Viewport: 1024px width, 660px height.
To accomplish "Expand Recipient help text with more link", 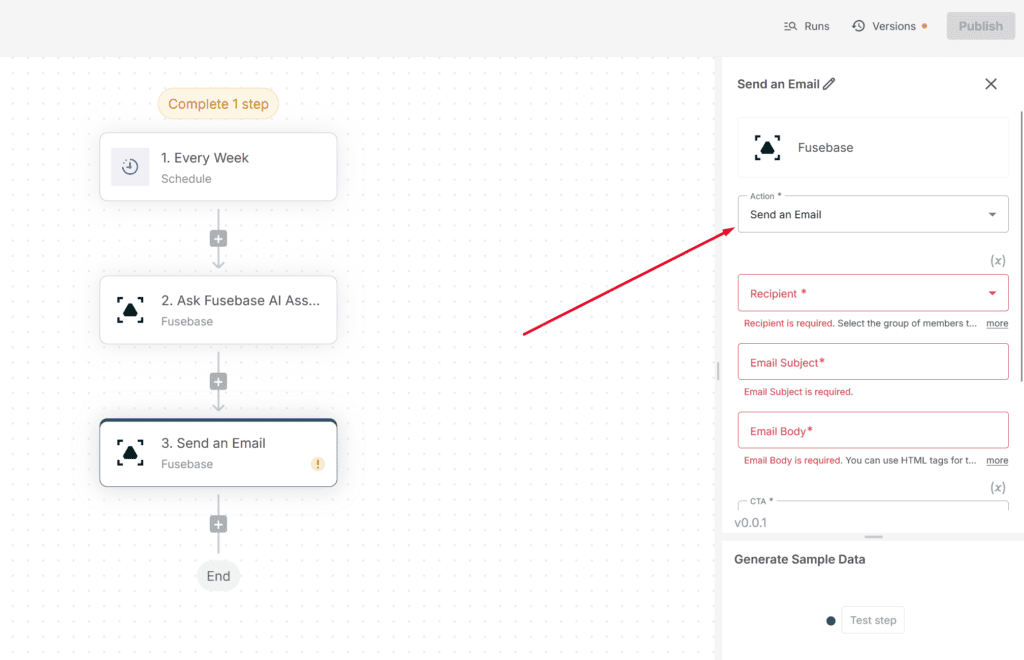I will click(x=997, y=323).
